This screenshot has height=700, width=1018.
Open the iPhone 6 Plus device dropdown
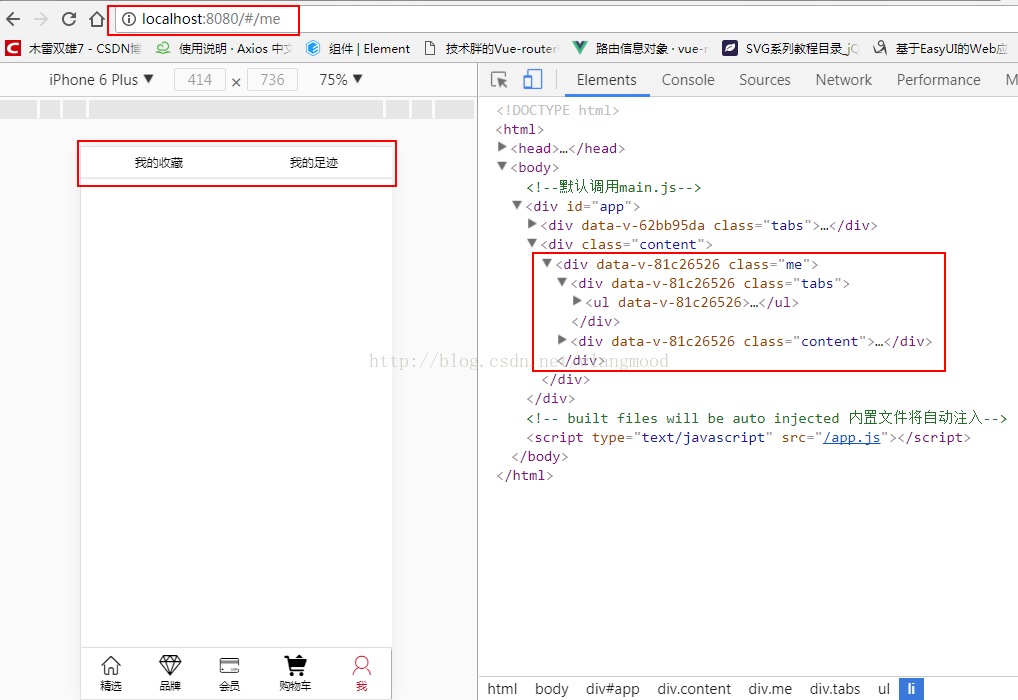pyautogui.click(x=101, y=79)
